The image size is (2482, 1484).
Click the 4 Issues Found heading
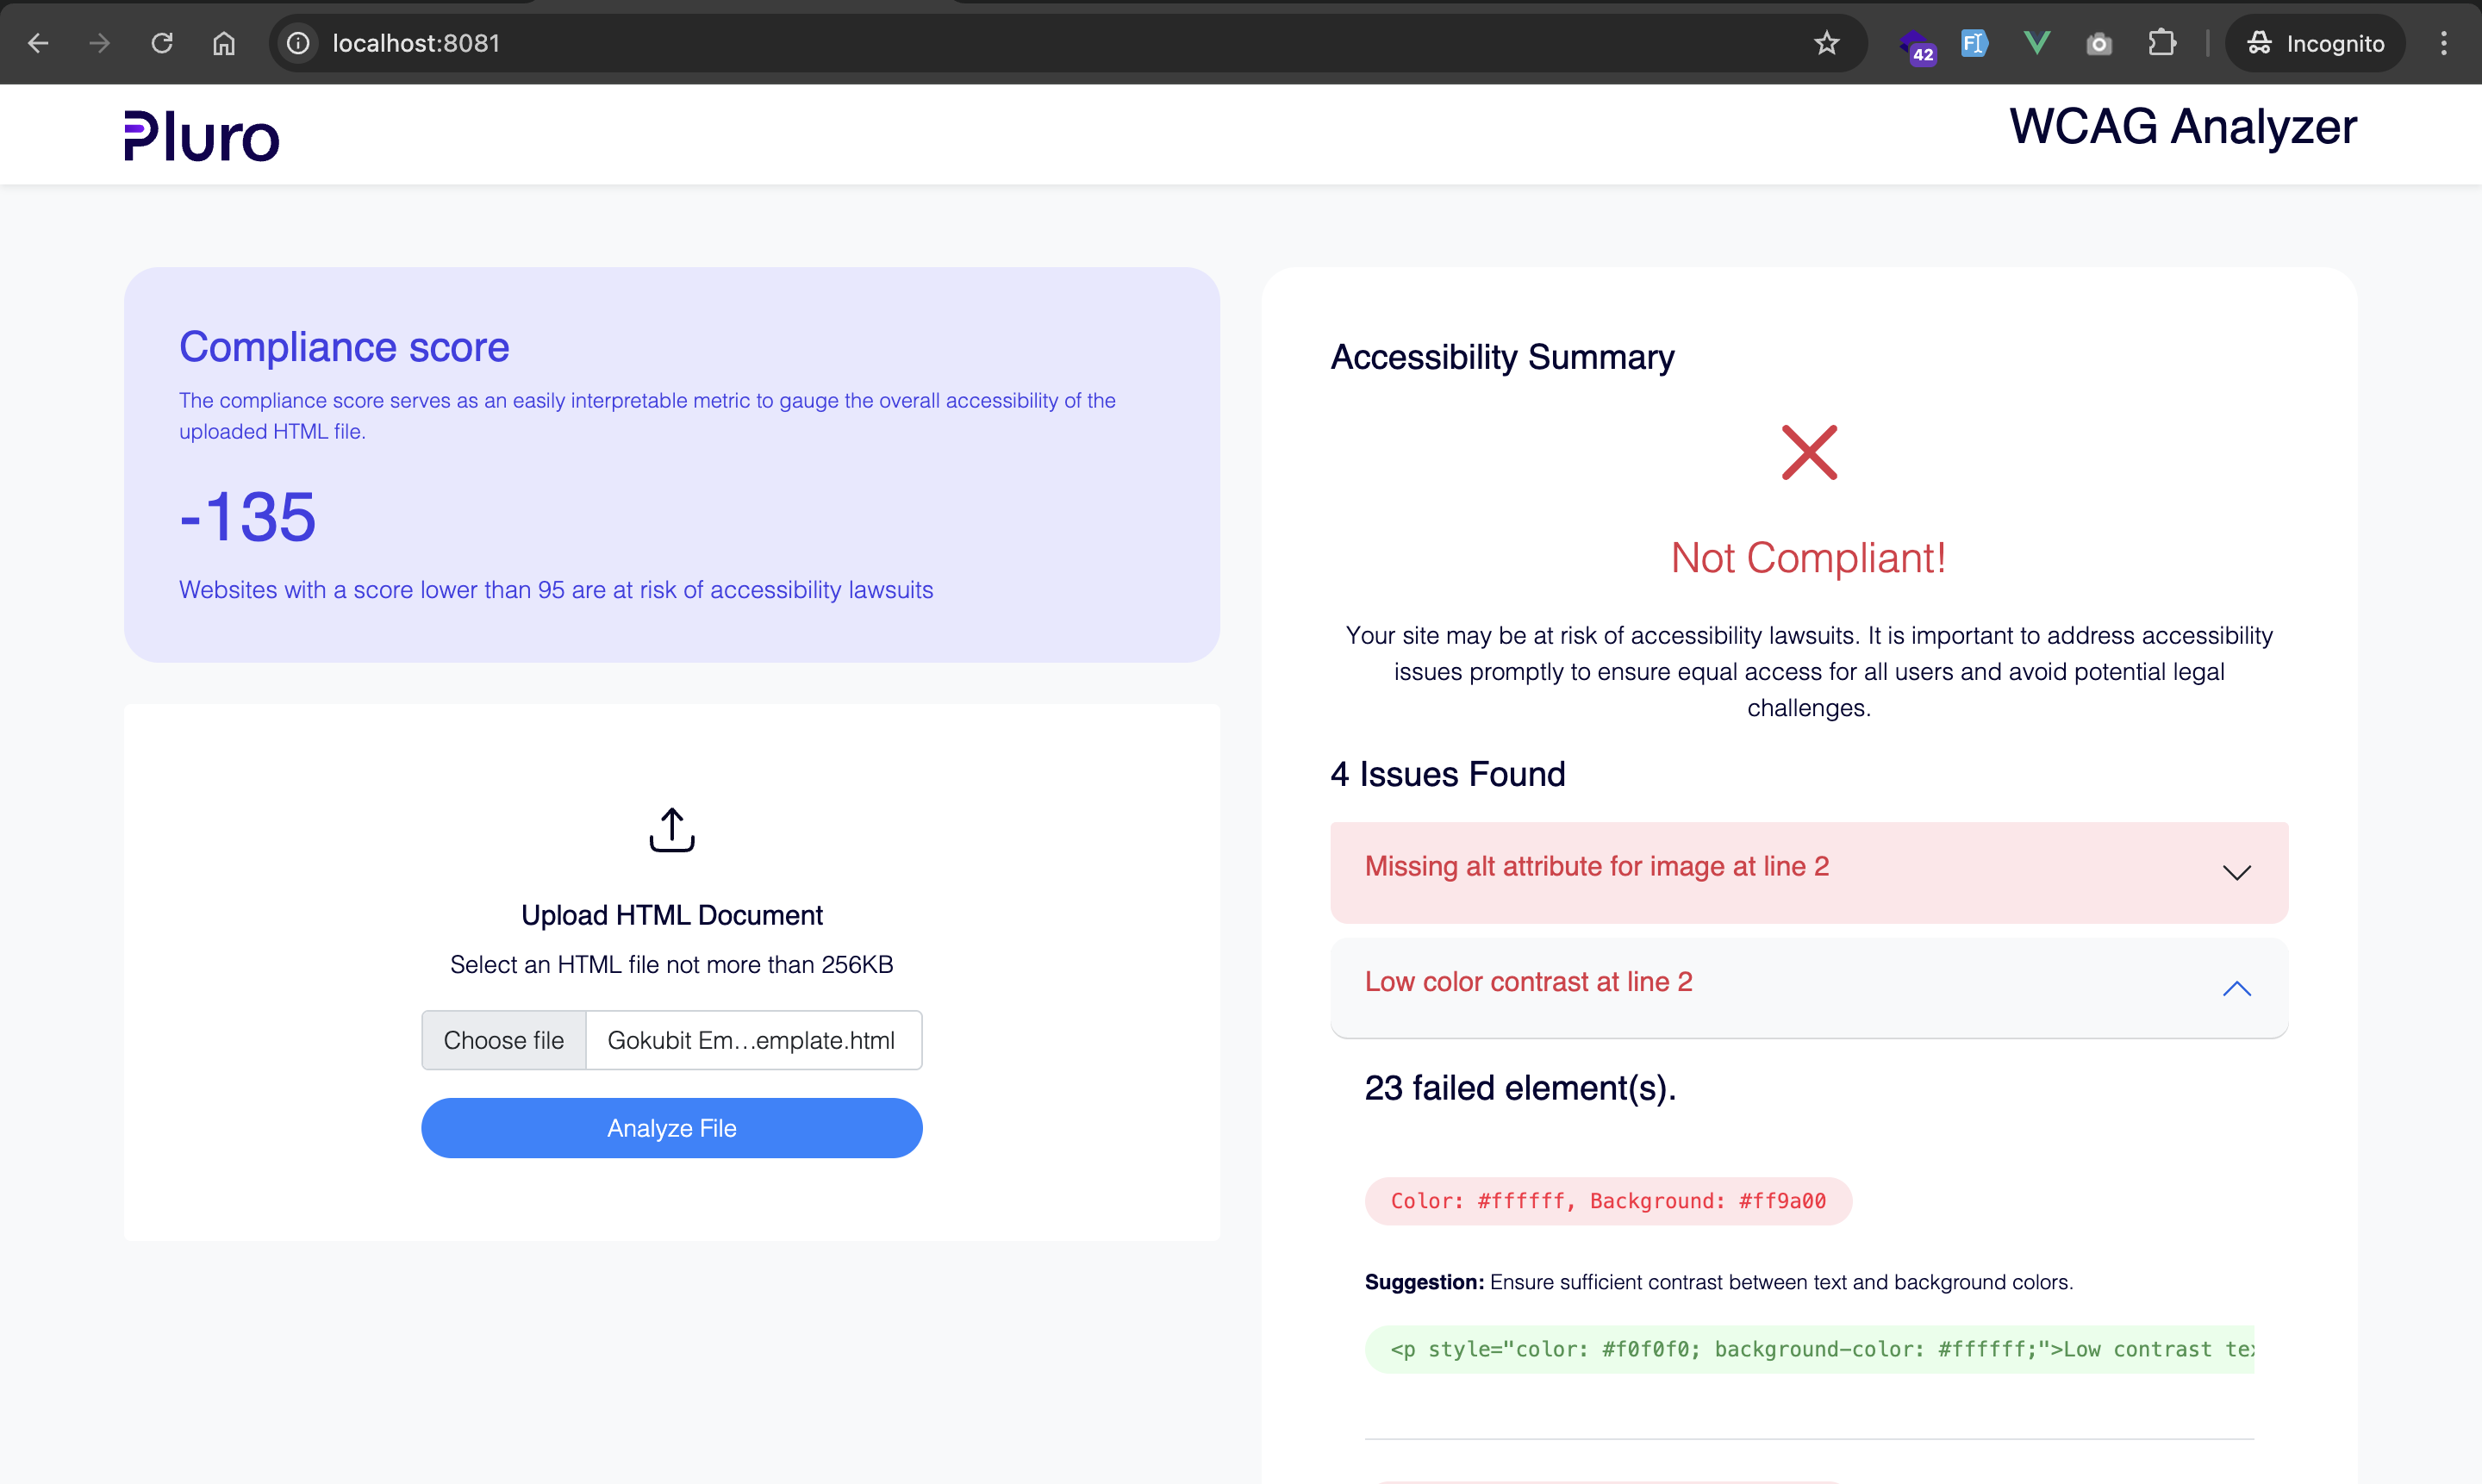pos(1447,774)
